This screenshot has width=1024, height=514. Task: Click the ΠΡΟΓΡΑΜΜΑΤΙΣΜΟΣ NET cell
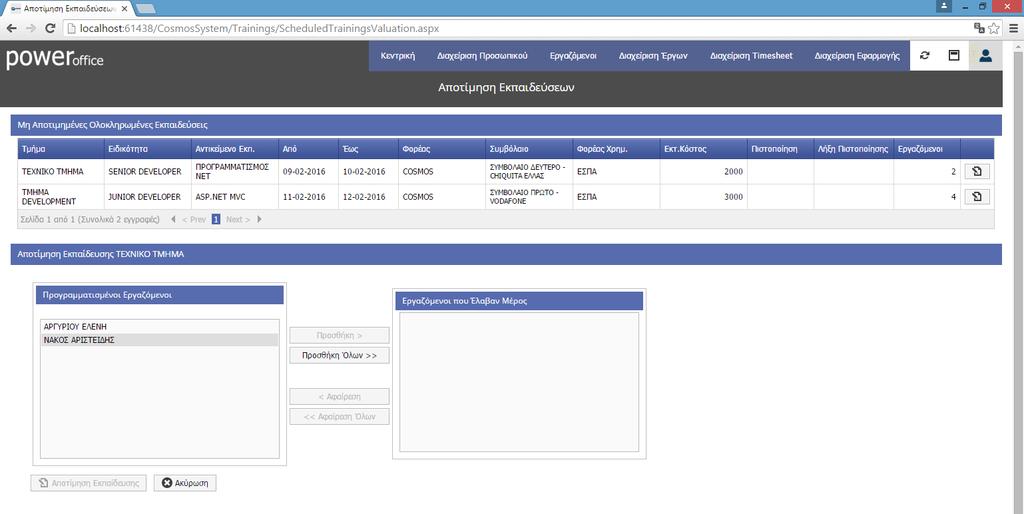coord(234,172)
